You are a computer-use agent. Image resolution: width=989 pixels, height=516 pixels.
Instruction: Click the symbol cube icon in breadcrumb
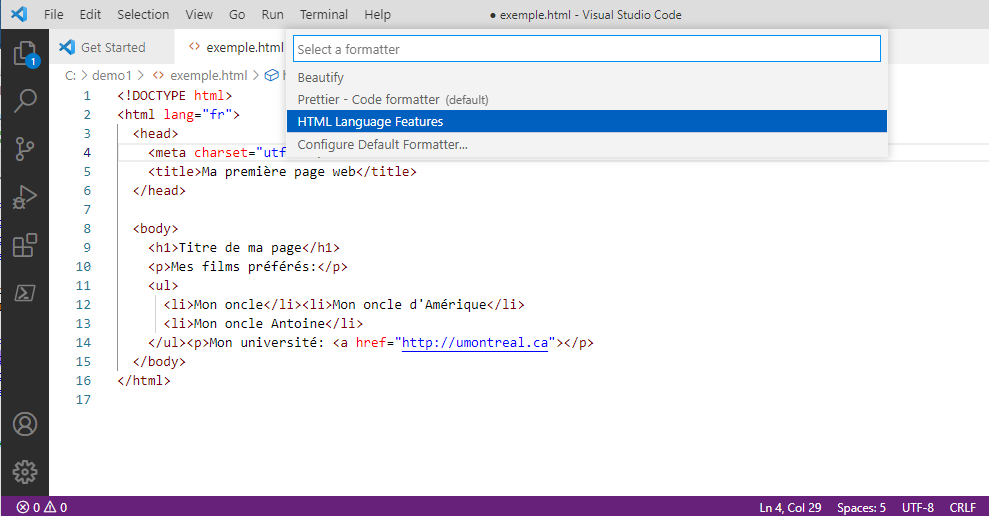(271, 75)
